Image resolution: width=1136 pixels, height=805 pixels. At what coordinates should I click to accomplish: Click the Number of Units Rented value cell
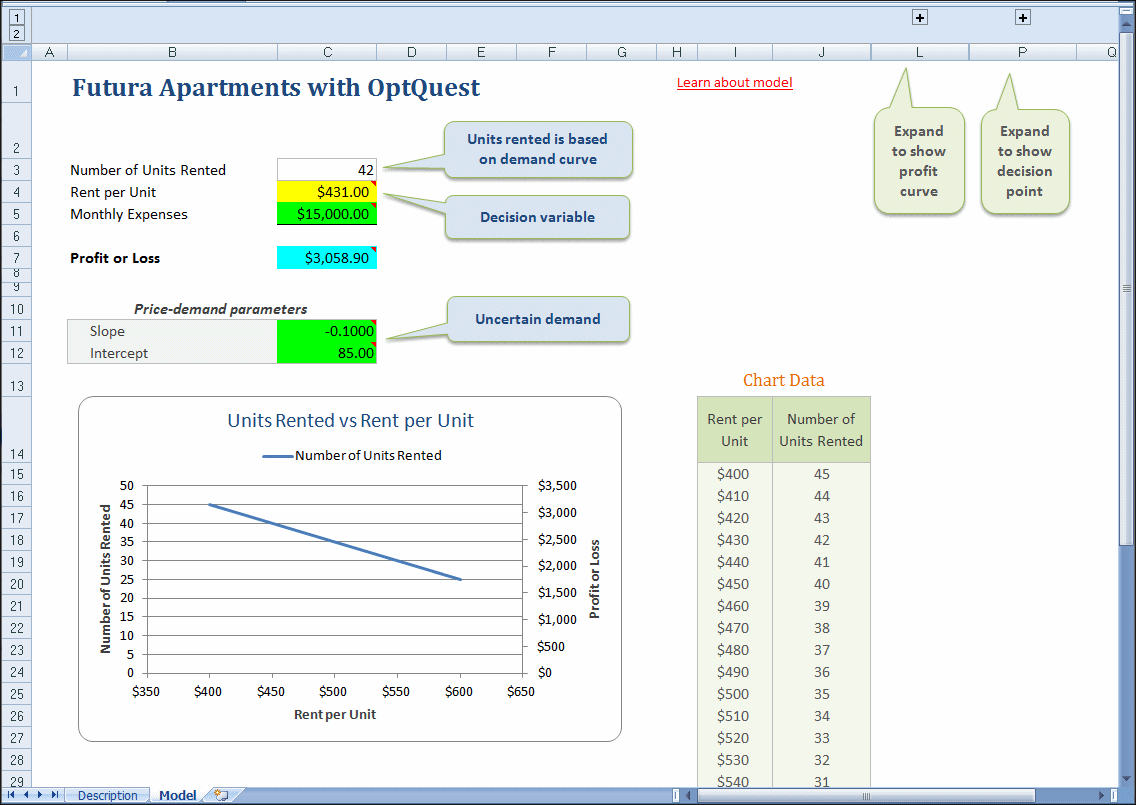pyautogui.click(x=327, y=170)
